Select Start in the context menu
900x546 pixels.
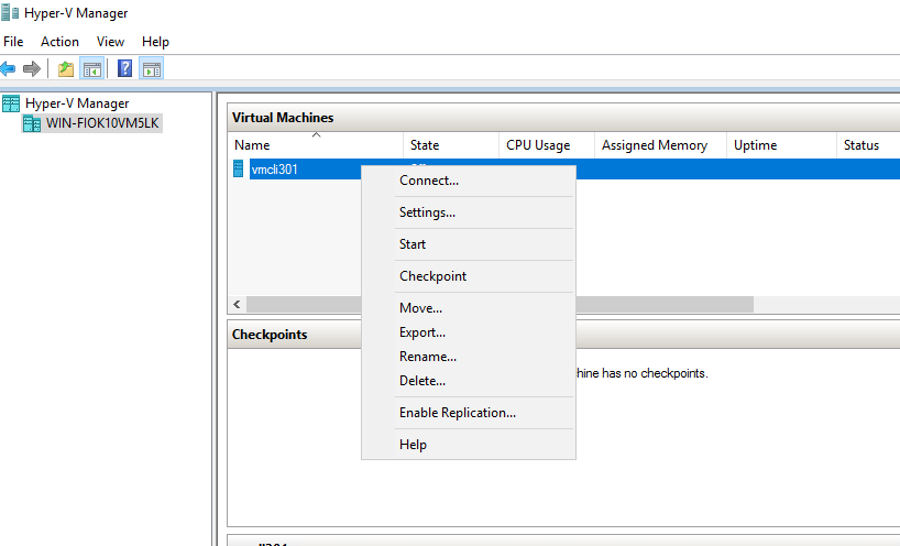click(x=468, y=245)
